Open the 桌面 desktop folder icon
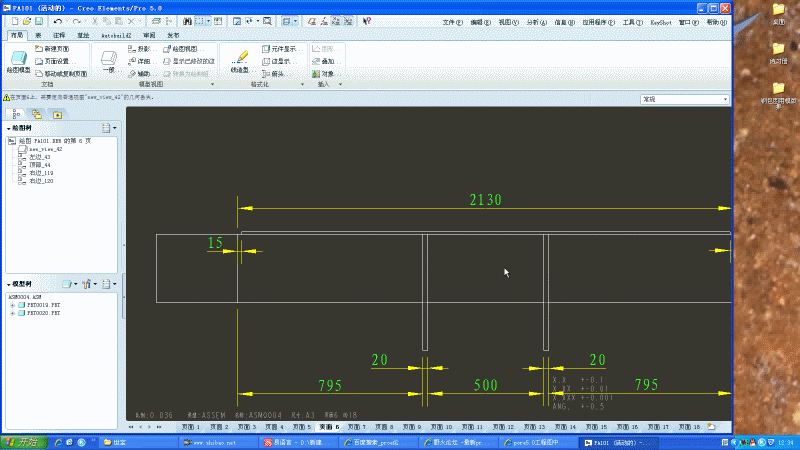 pyautogui.click(x=778, y=14)
